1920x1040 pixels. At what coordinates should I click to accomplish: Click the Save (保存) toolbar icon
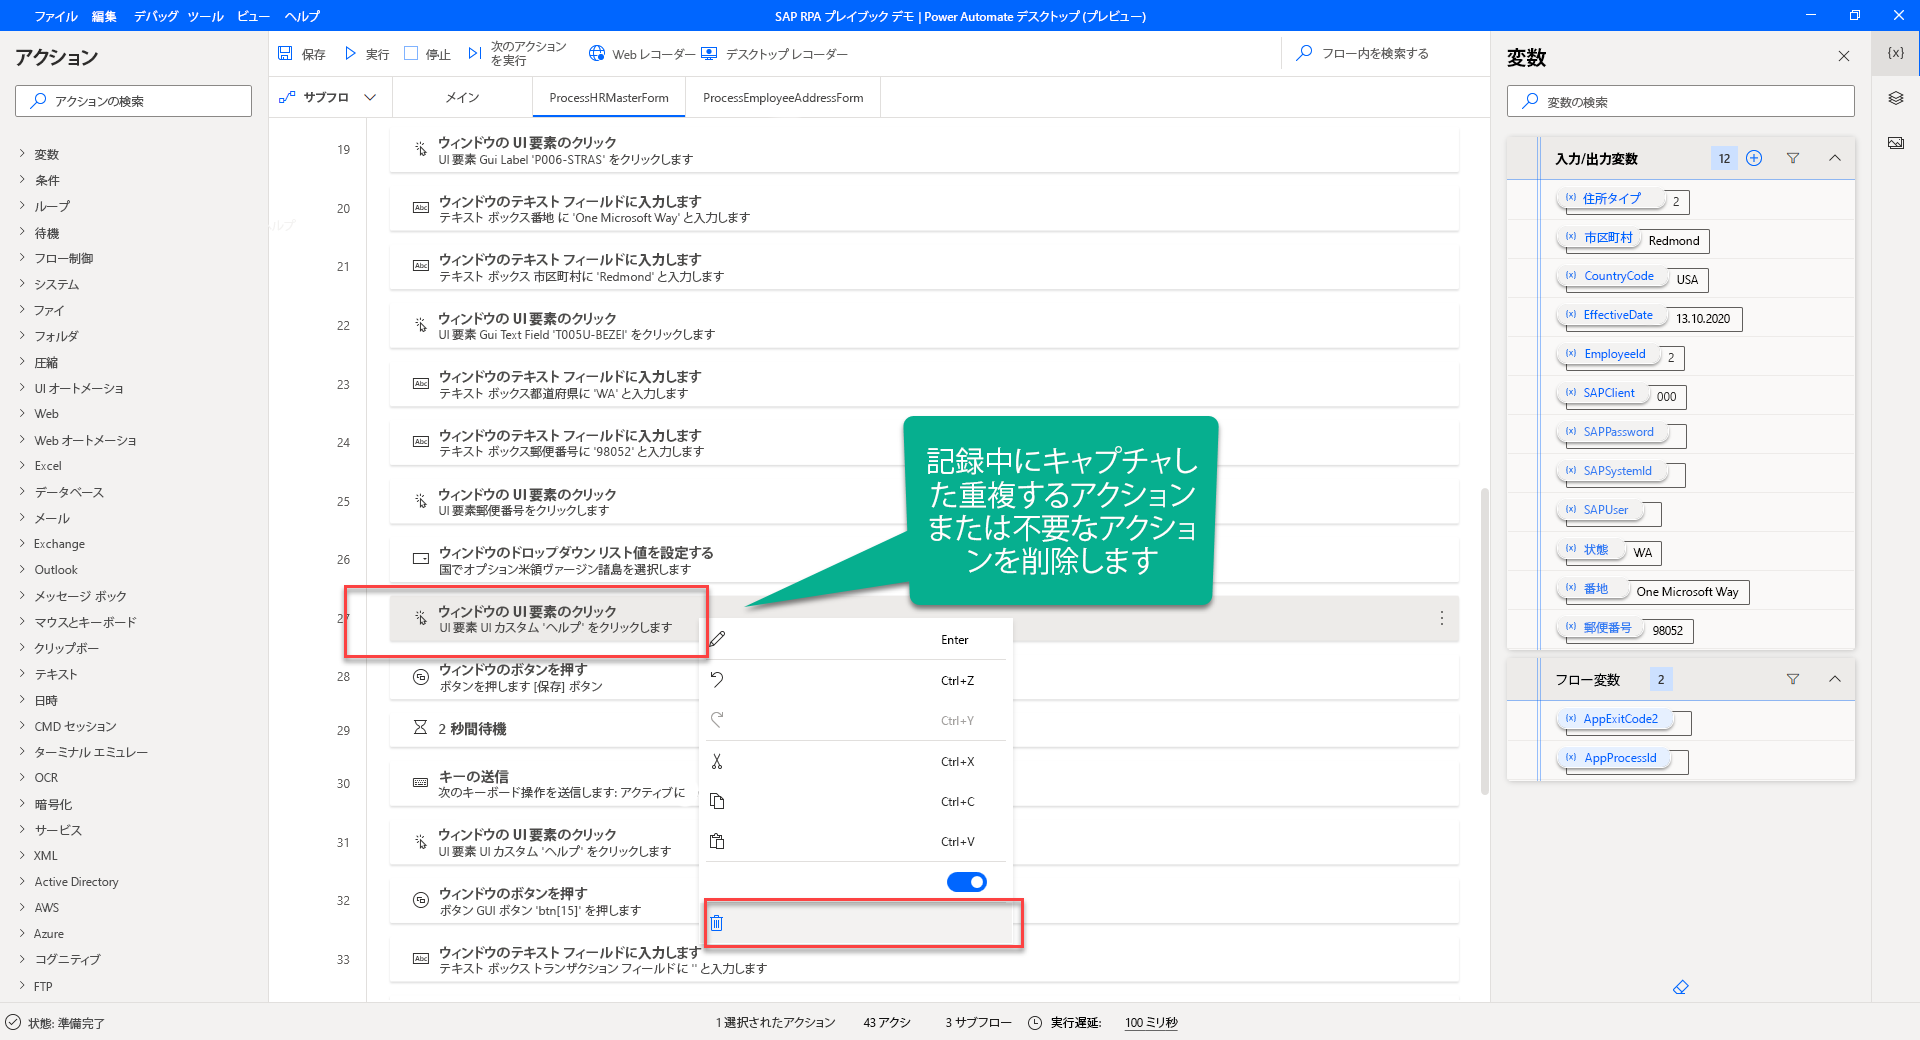click(286, 53)
